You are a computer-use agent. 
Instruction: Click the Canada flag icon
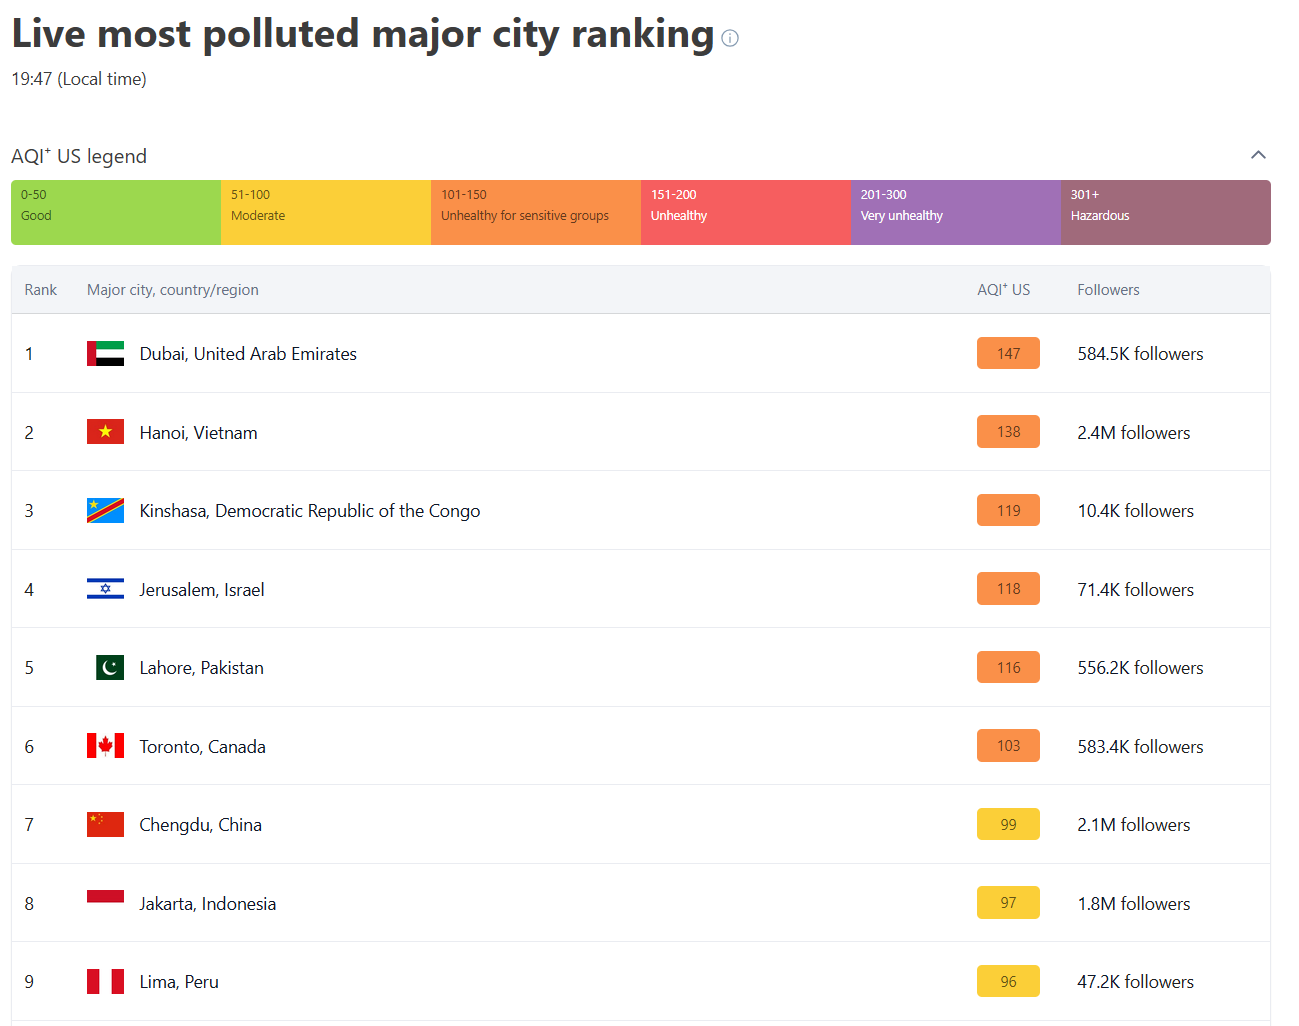pyautogui.click(x=105, y=746)
